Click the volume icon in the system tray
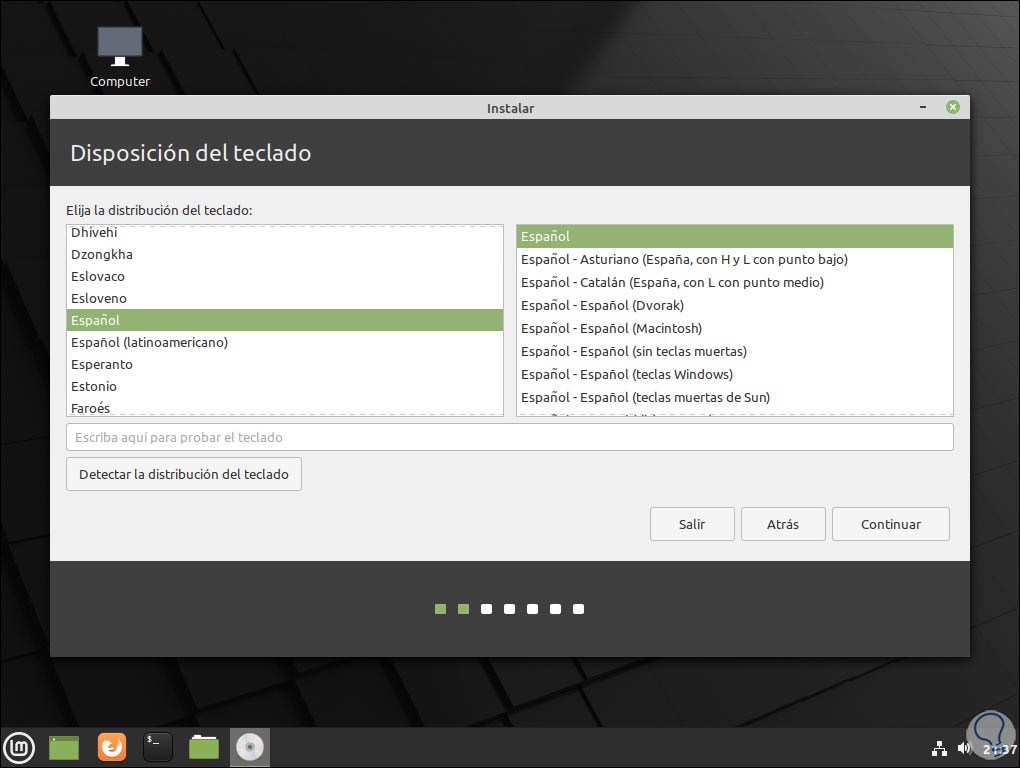This screenshot has width=1020, height=768. (963, 746)
